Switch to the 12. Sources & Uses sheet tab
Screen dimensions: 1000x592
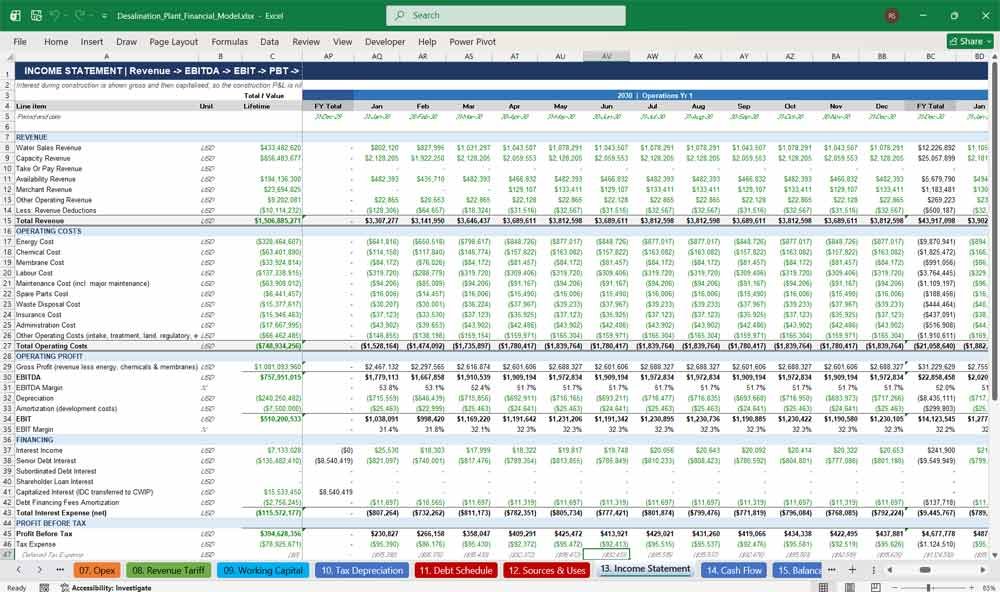(x=547, y=570)
